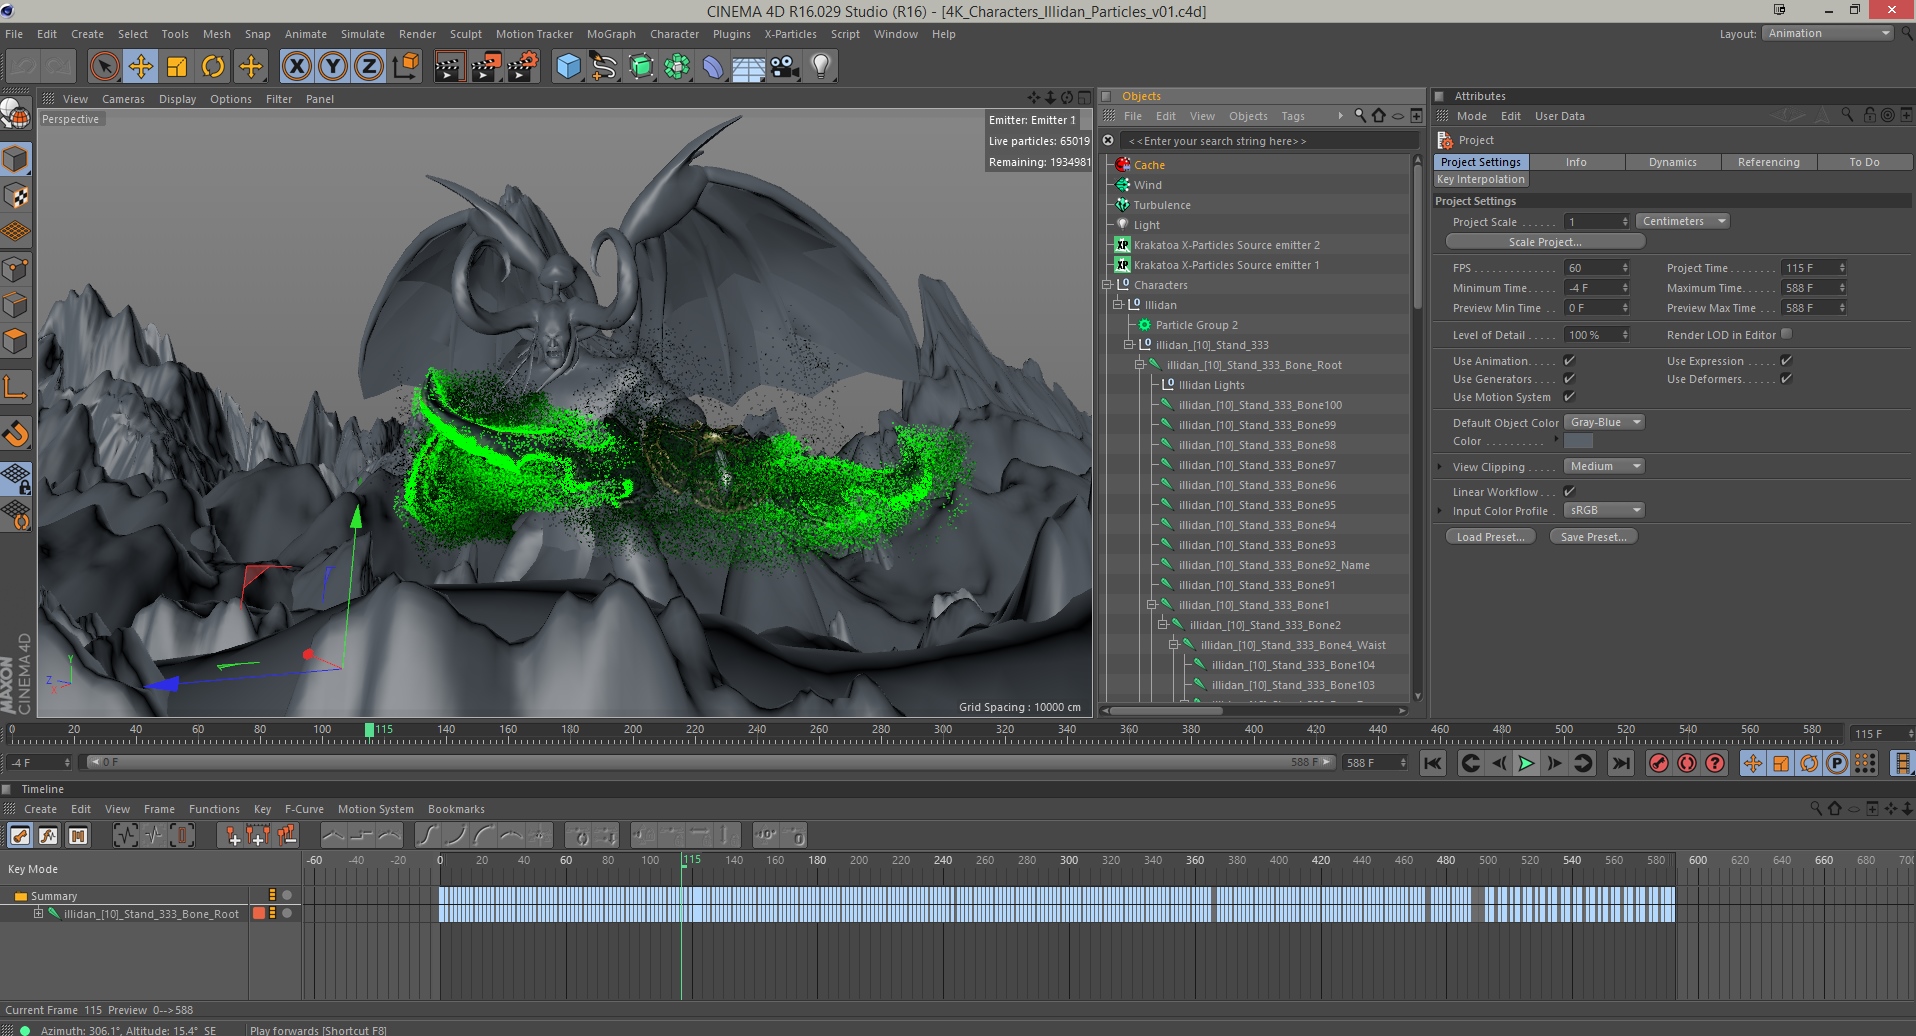The width and height of the screenshot is (1916, 1036).
Task: Open the spline pen tools
Action: pos(604,67)
